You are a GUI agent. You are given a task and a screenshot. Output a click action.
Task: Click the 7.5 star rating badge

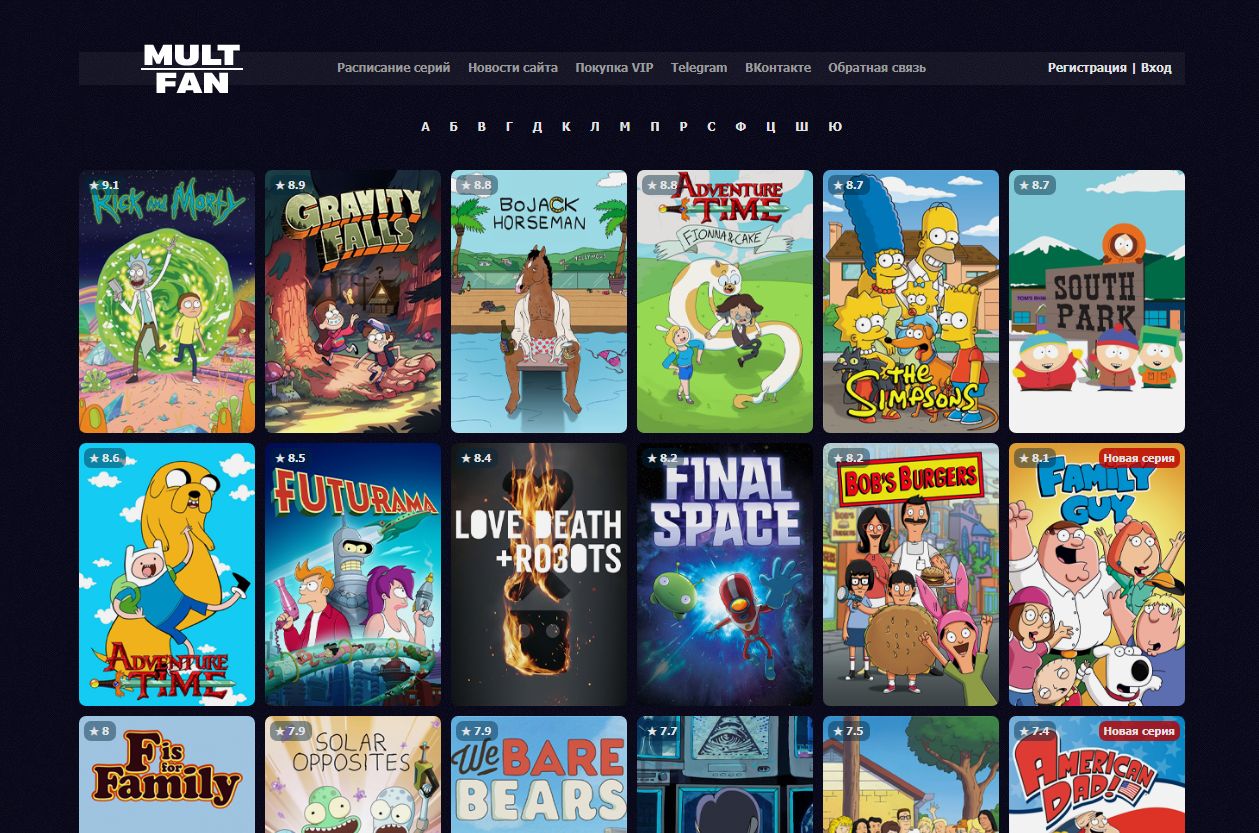click(x=848, y=731)
